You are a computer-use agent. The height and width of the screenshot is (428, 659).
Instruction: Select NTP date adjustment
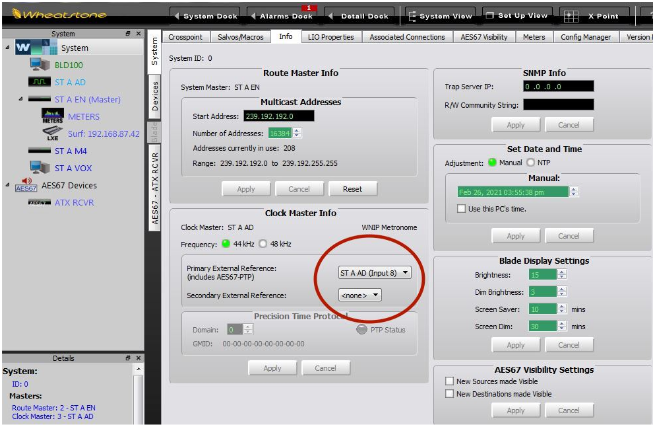pos(531,162)
